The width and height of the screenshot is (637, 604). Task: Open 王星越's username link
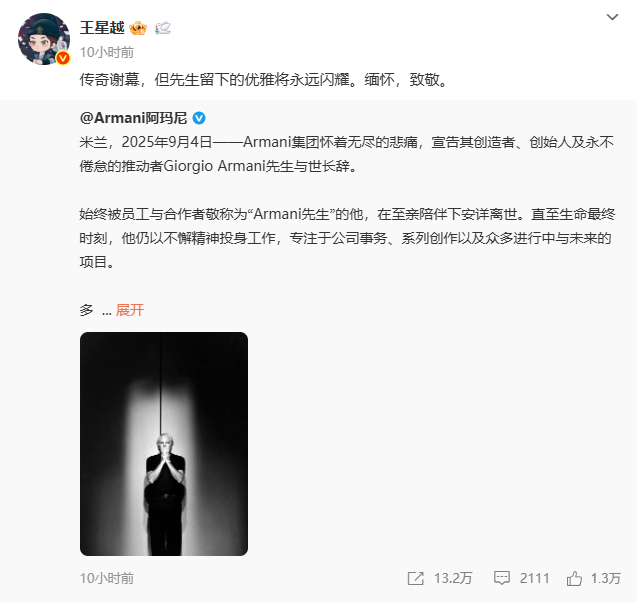click(102, 28)
